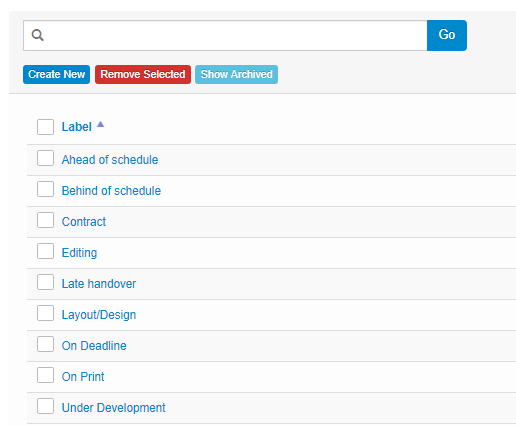Open the On Deadline label
Screen dimensions: 516x426
coord(94,346)
